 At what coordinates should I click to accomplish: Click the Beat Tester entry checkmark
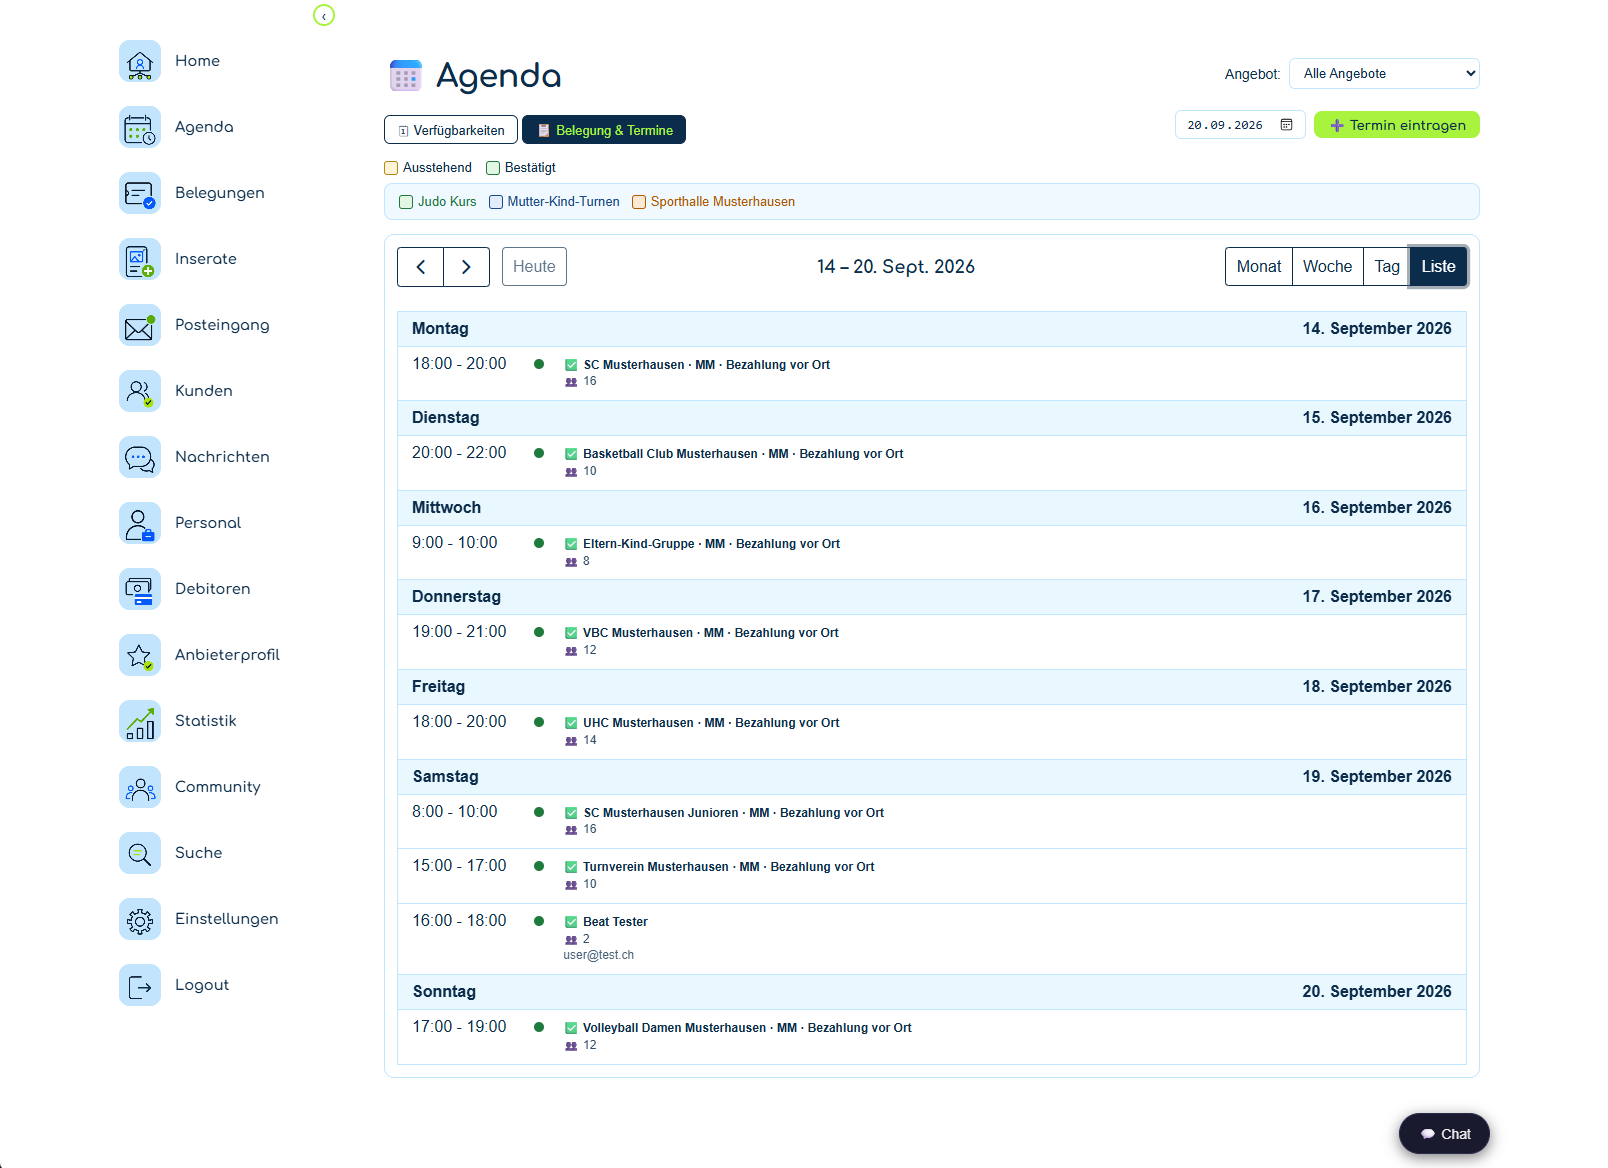(571, 922)
